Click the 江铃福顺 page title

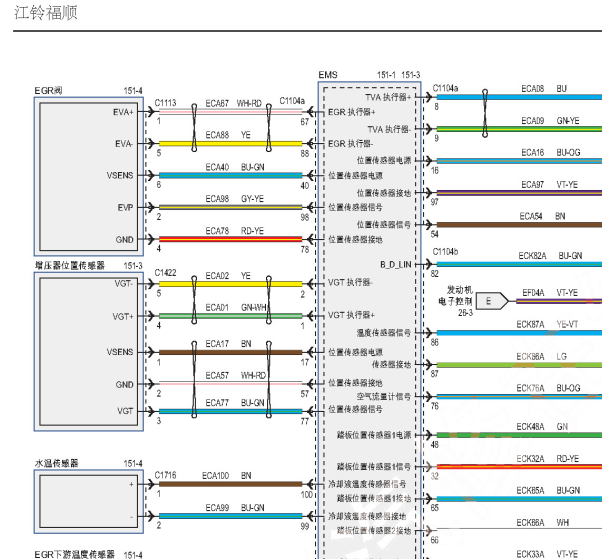pos(46,13)
